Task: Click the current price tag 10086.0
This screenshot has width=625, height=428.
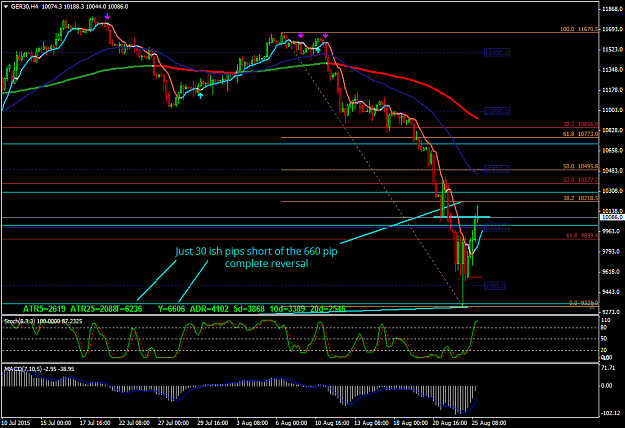Action: (x=611, y=217)
